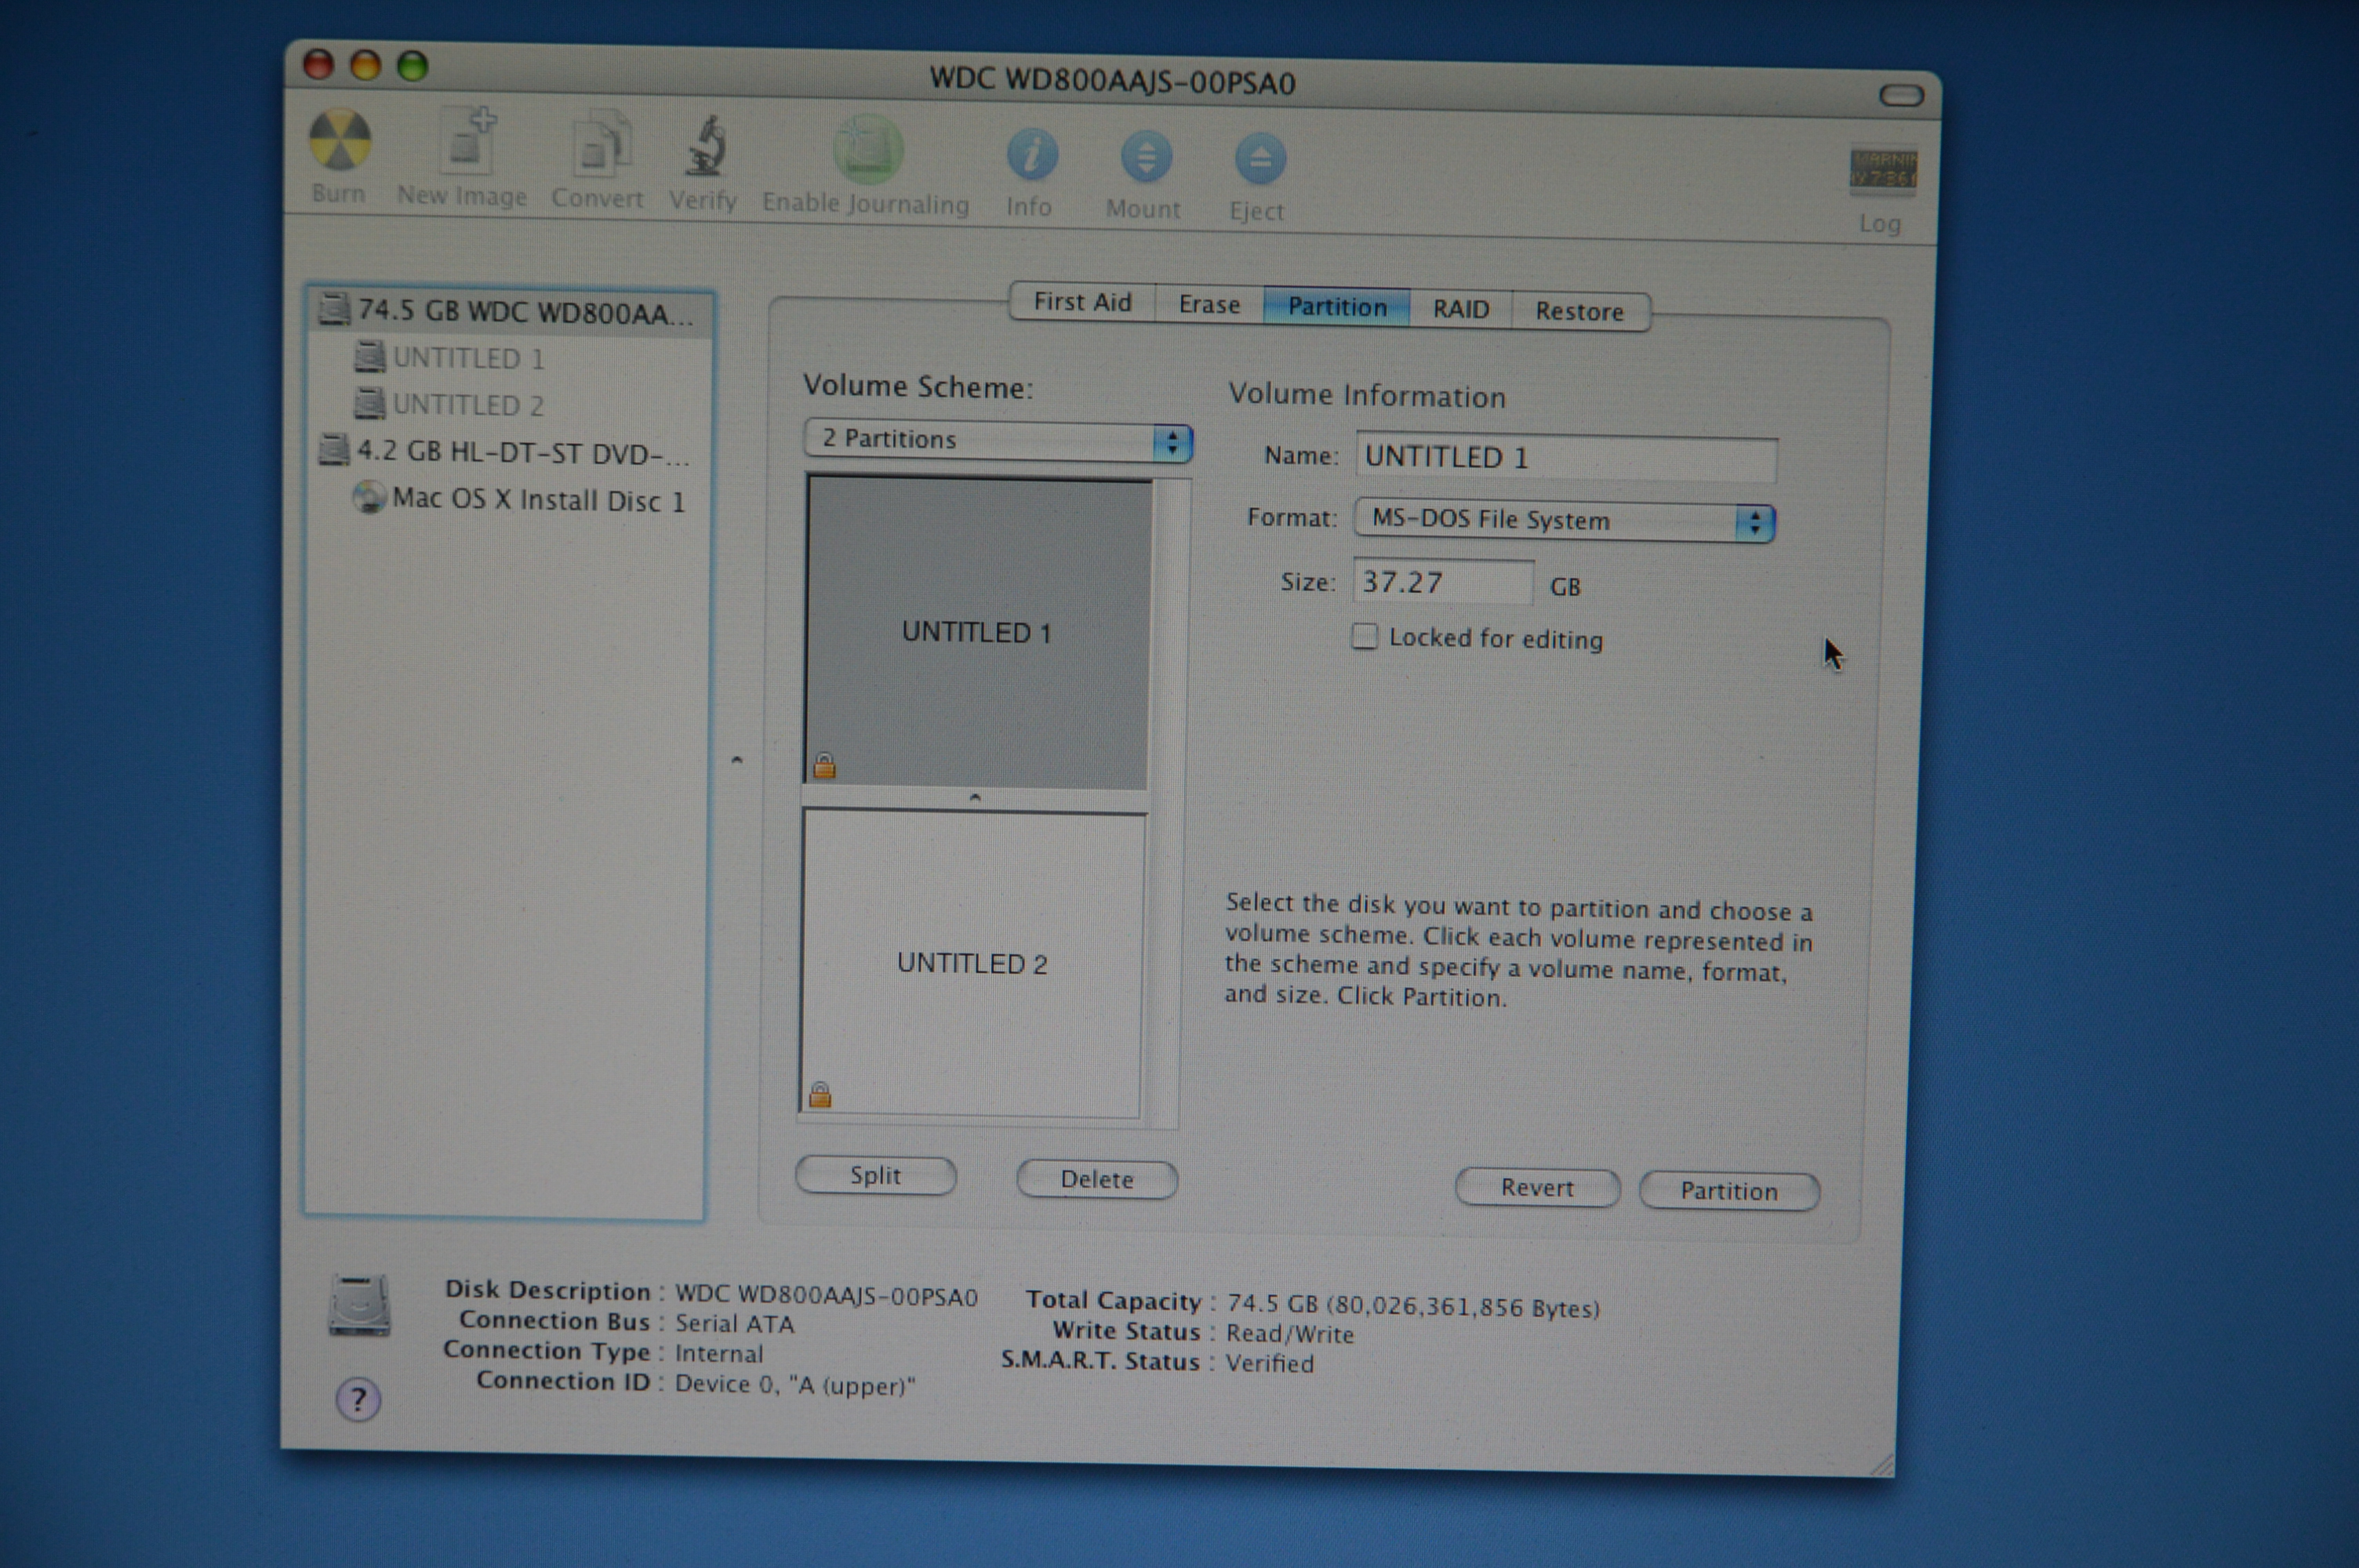Image resolution: width=2359 pixels, height=1568 pixels.
Task: Click the Split button
Action: pos(876,1176)
